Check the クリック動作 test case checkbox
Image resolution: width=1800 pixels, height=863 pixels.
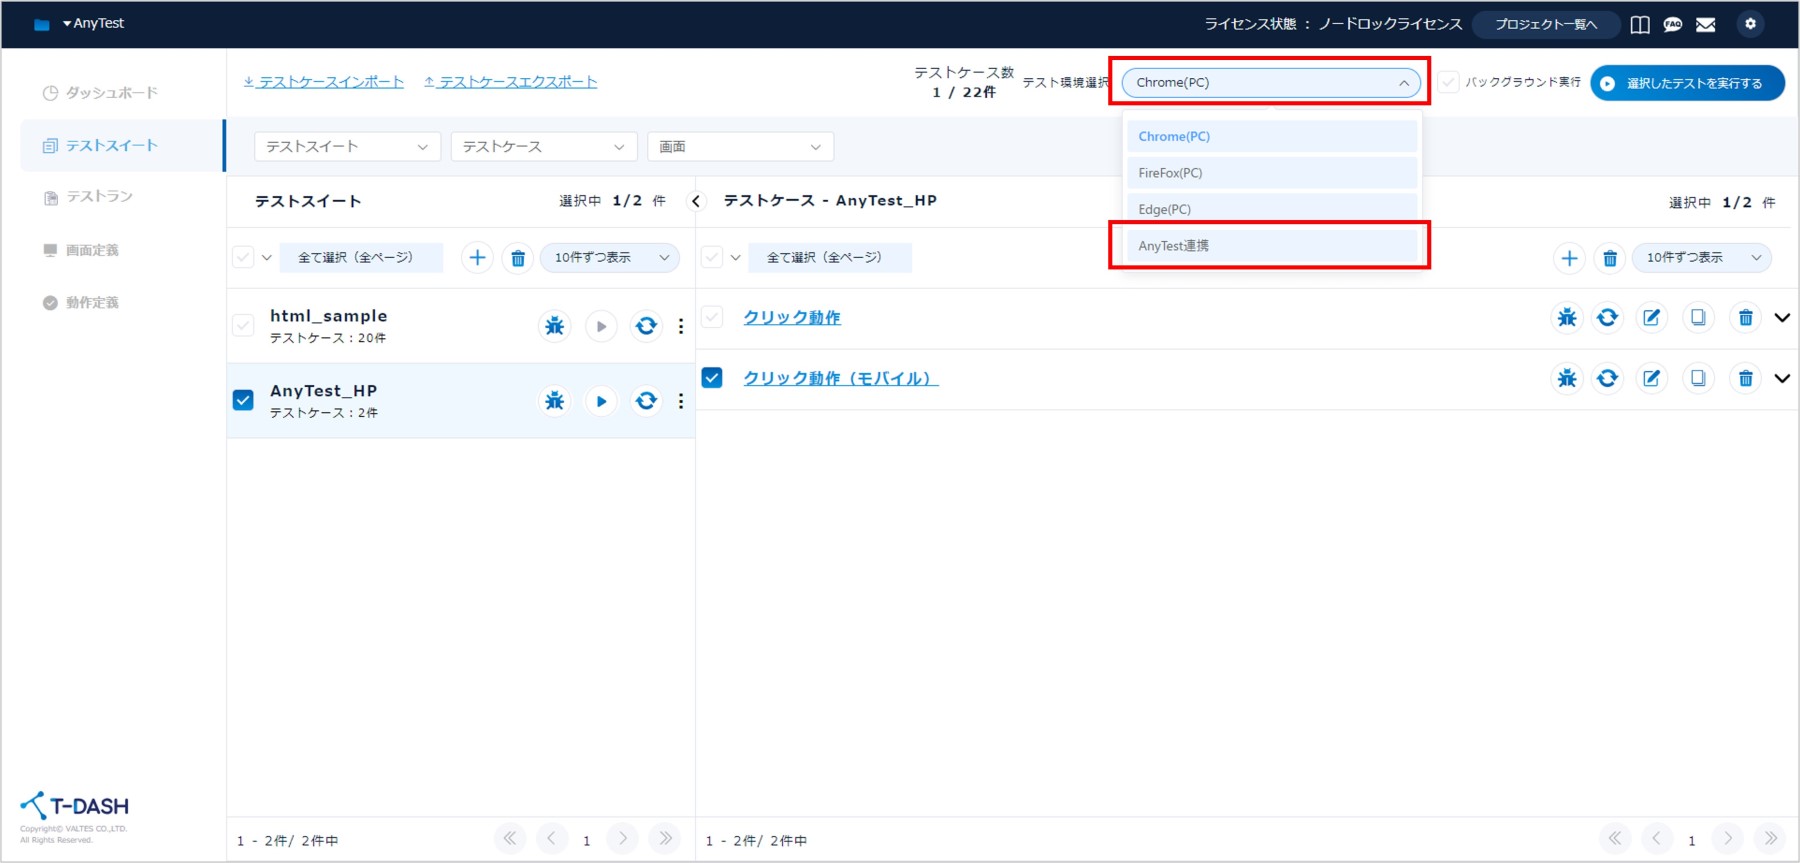click(x=712, y=317)
